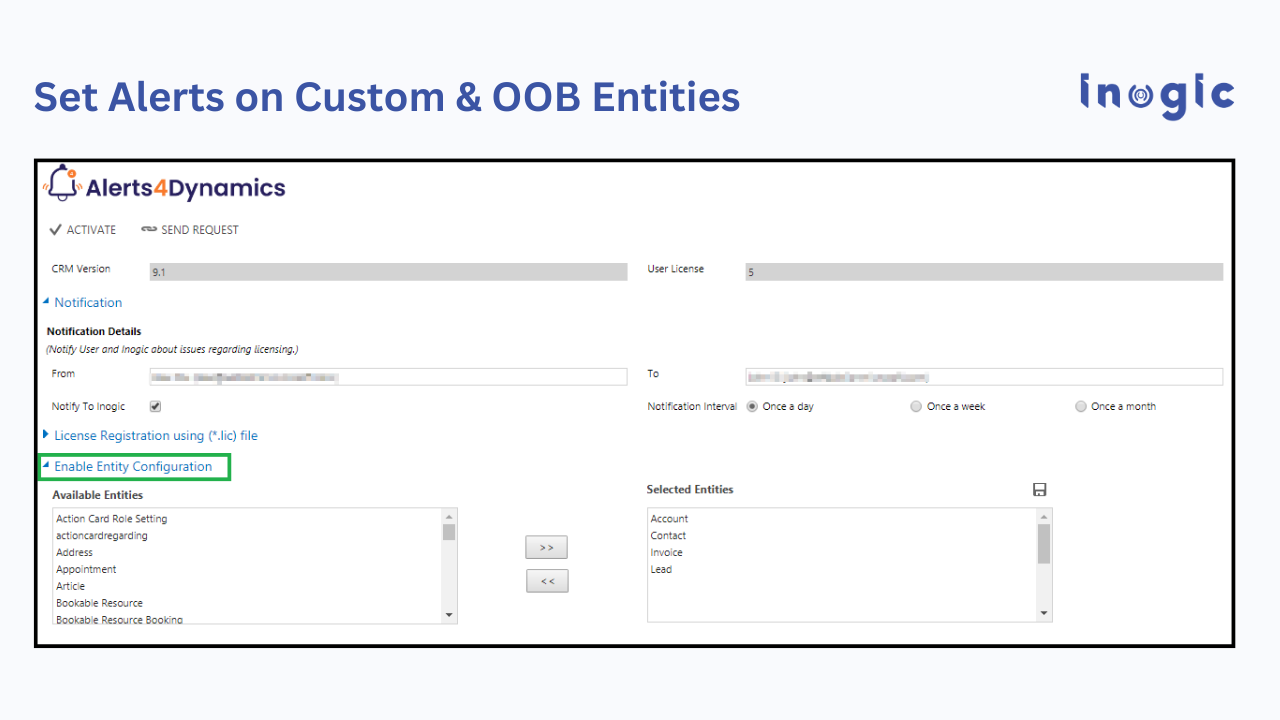Click Available Entities scrollbar up arrow
The image size is (1280, 720).
tap(449, 516)
